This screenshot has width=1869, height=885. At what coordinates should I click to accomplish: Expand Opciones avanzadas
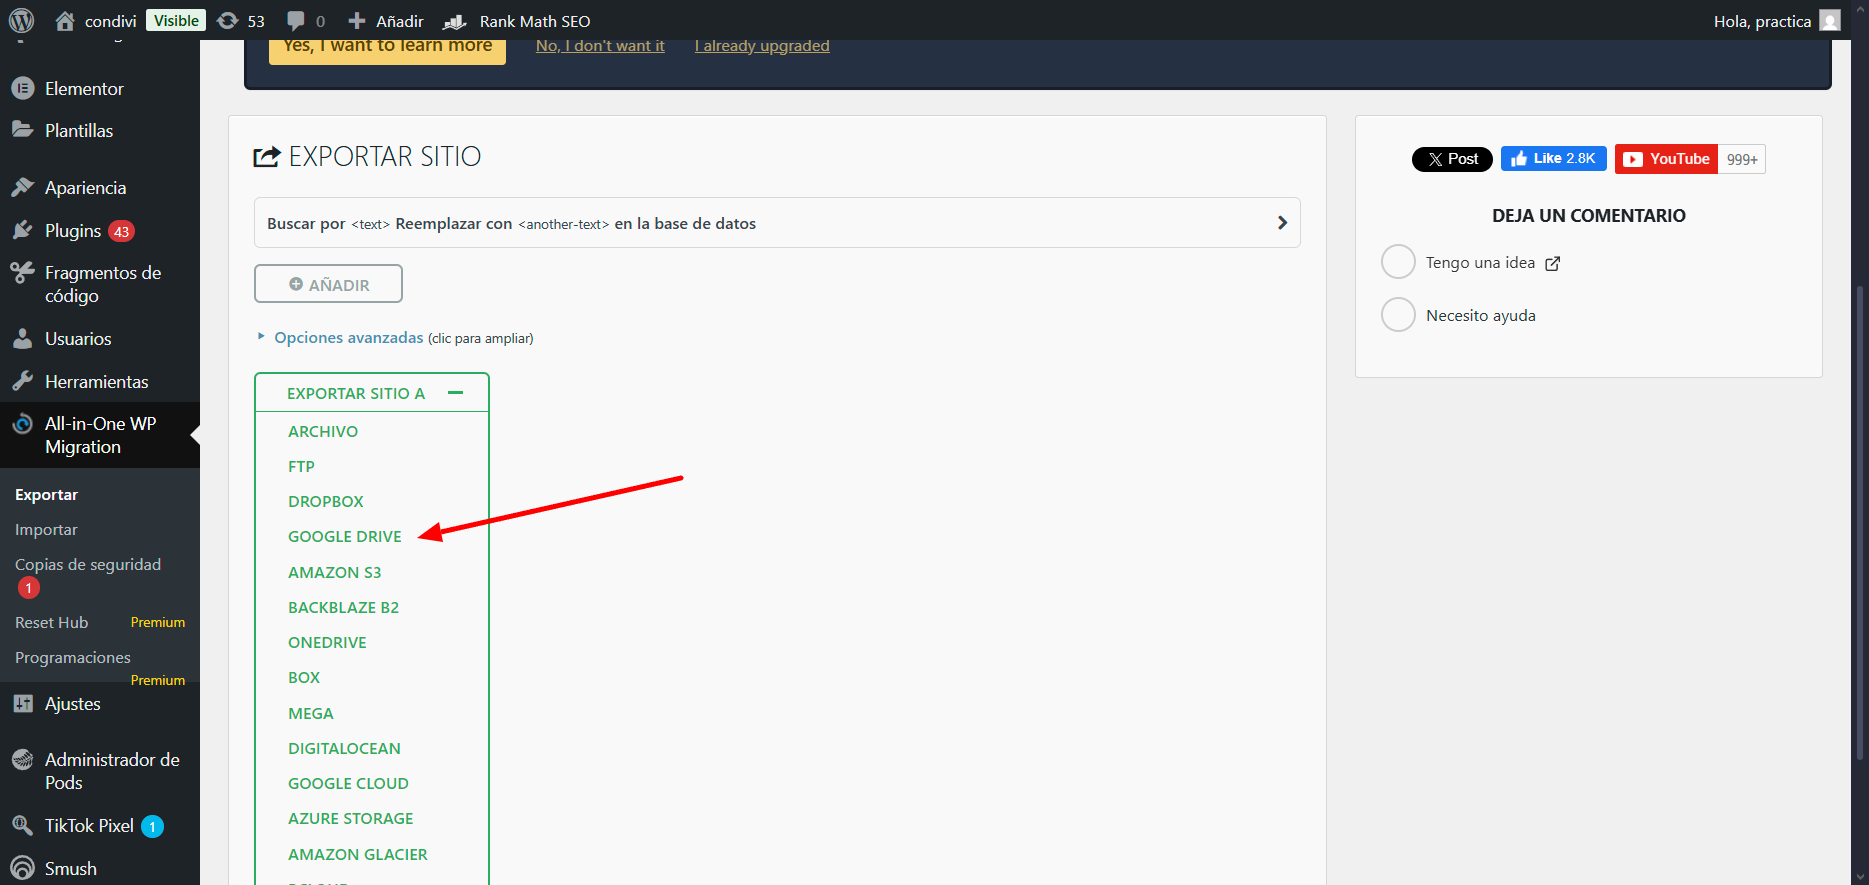coord(349,338)
